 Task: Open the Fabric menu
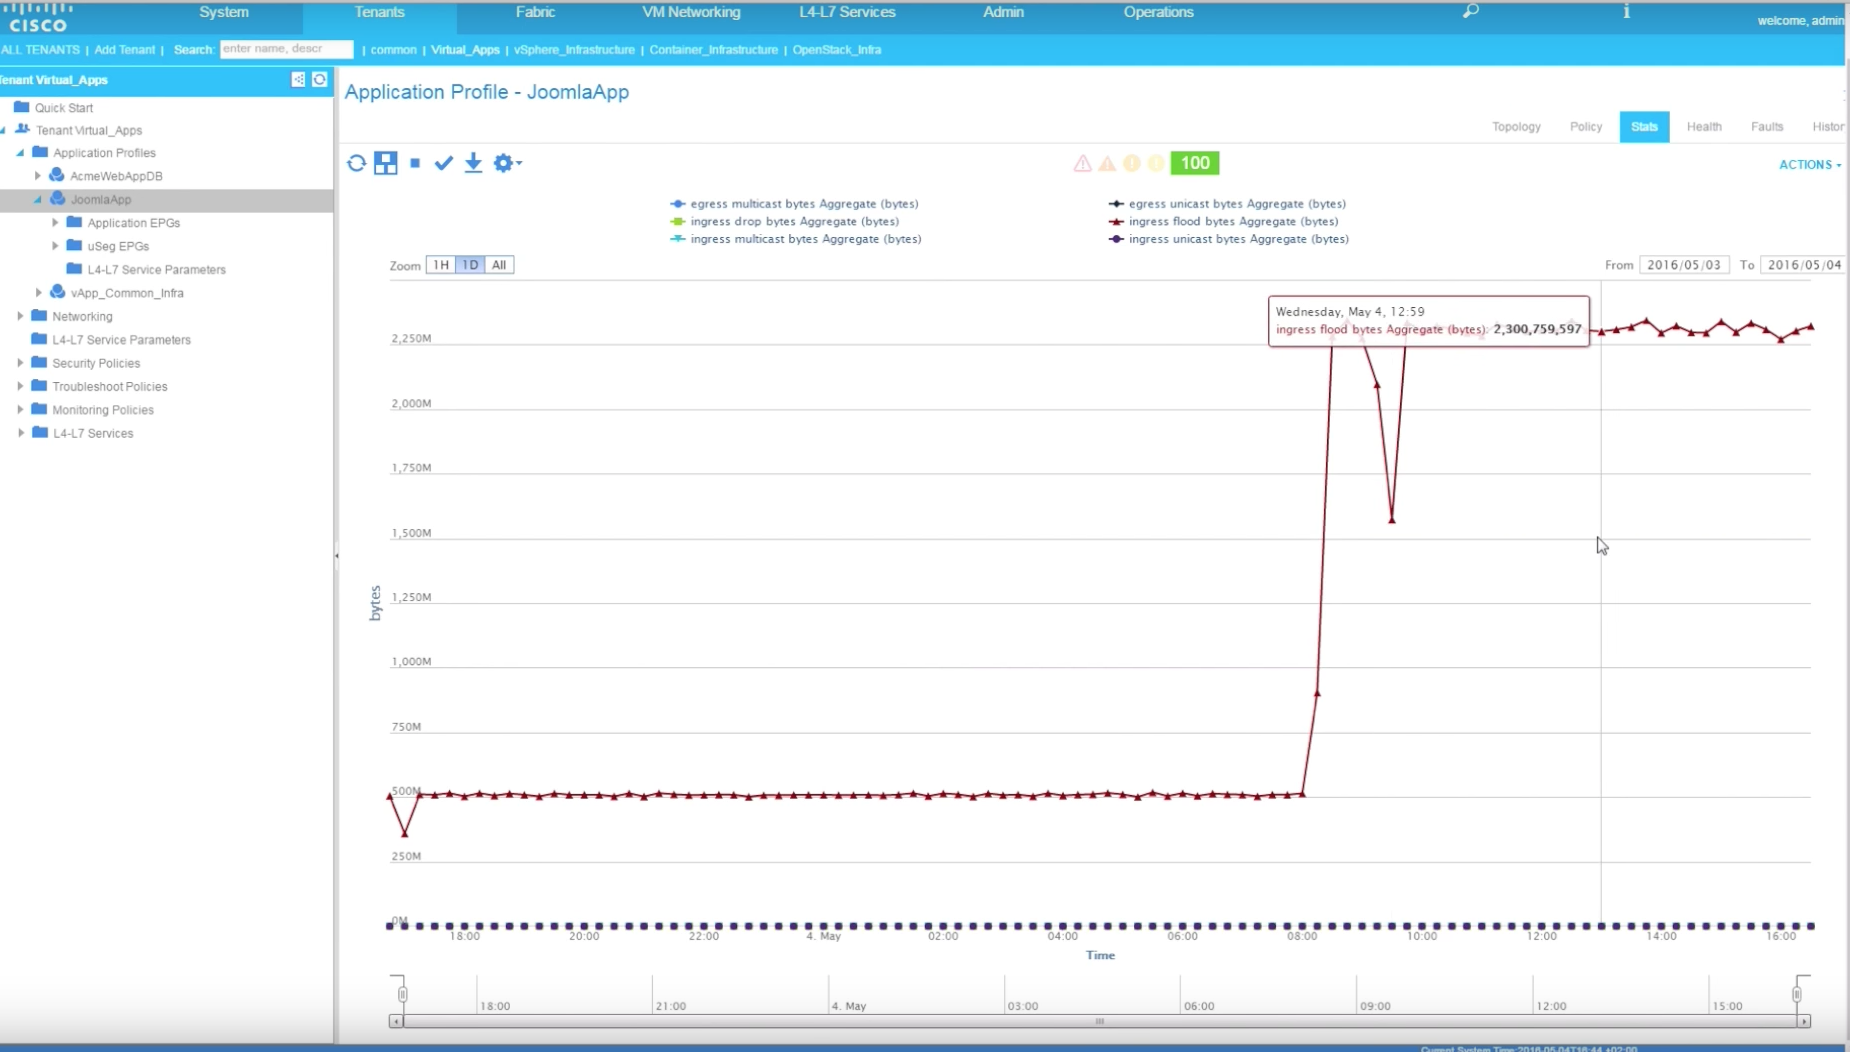click(x=535, y=12)
